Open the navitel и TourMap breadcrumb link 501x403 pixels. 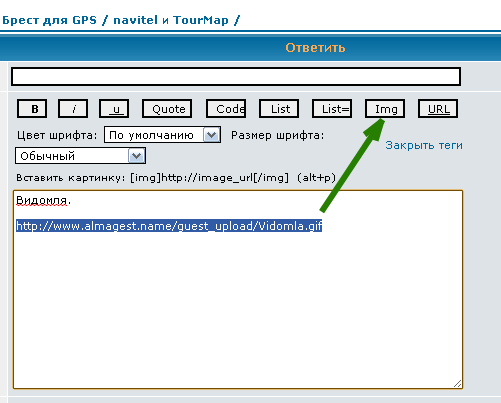tap(171, 20)
